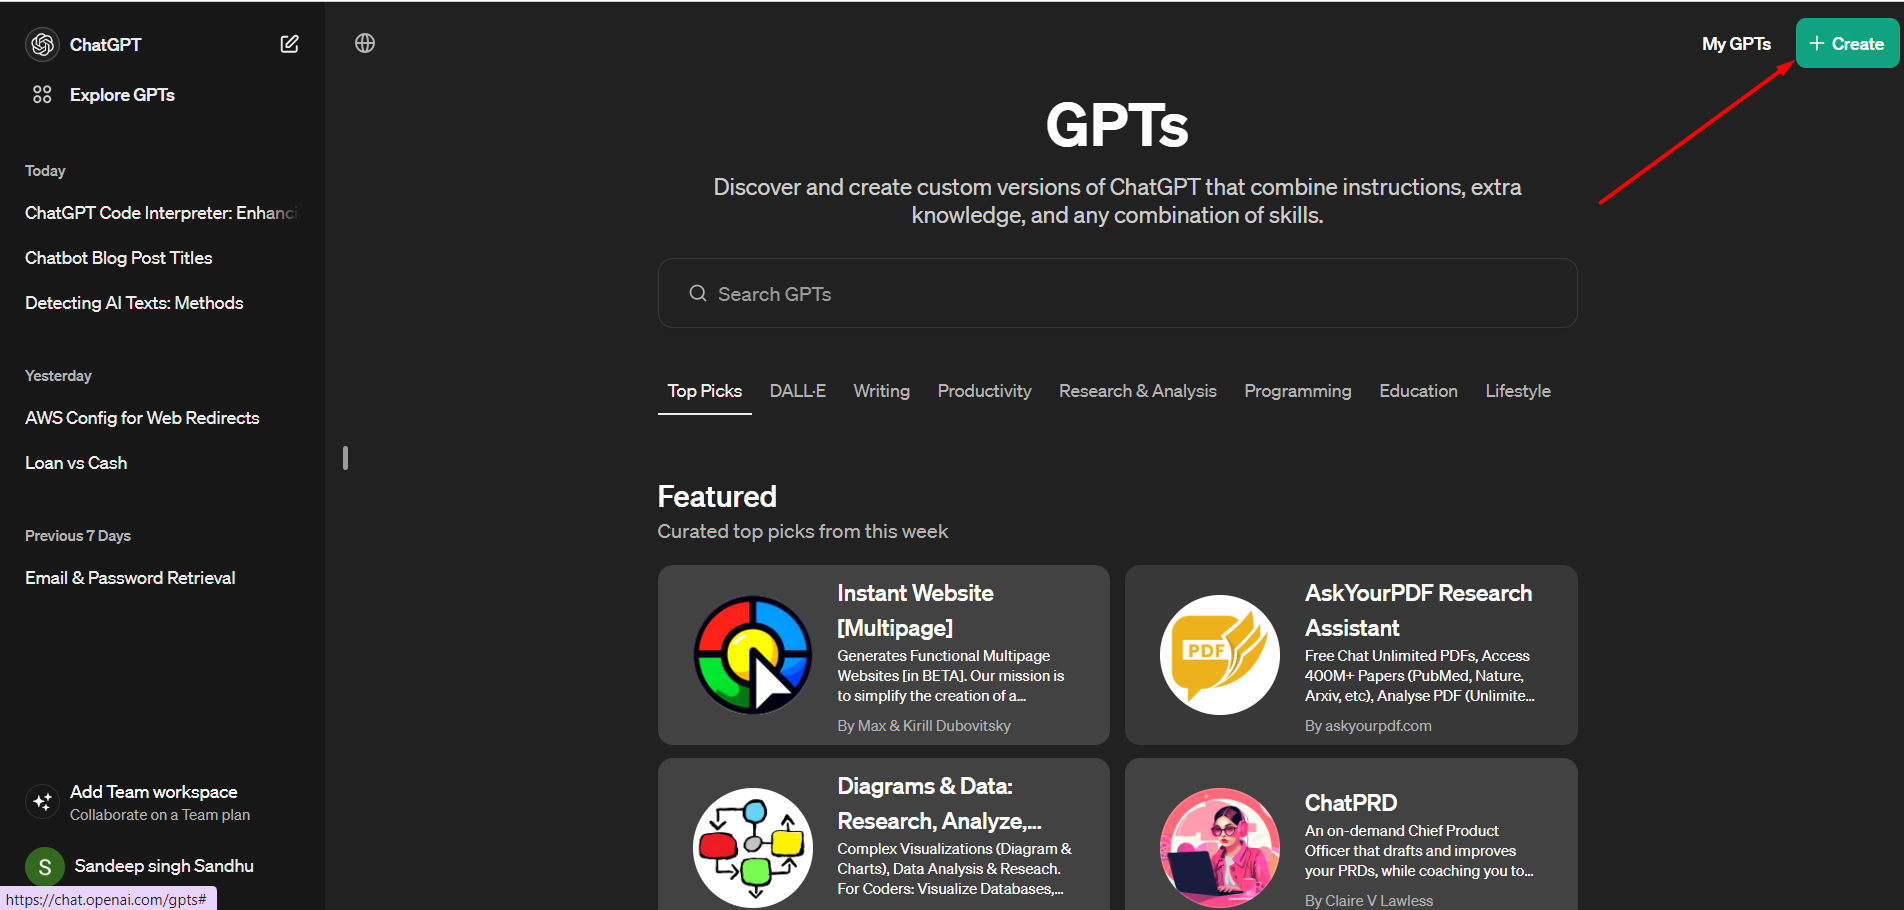Click the globe icon near the top
The image size is (1904, 910).
[x=365, y=43]
